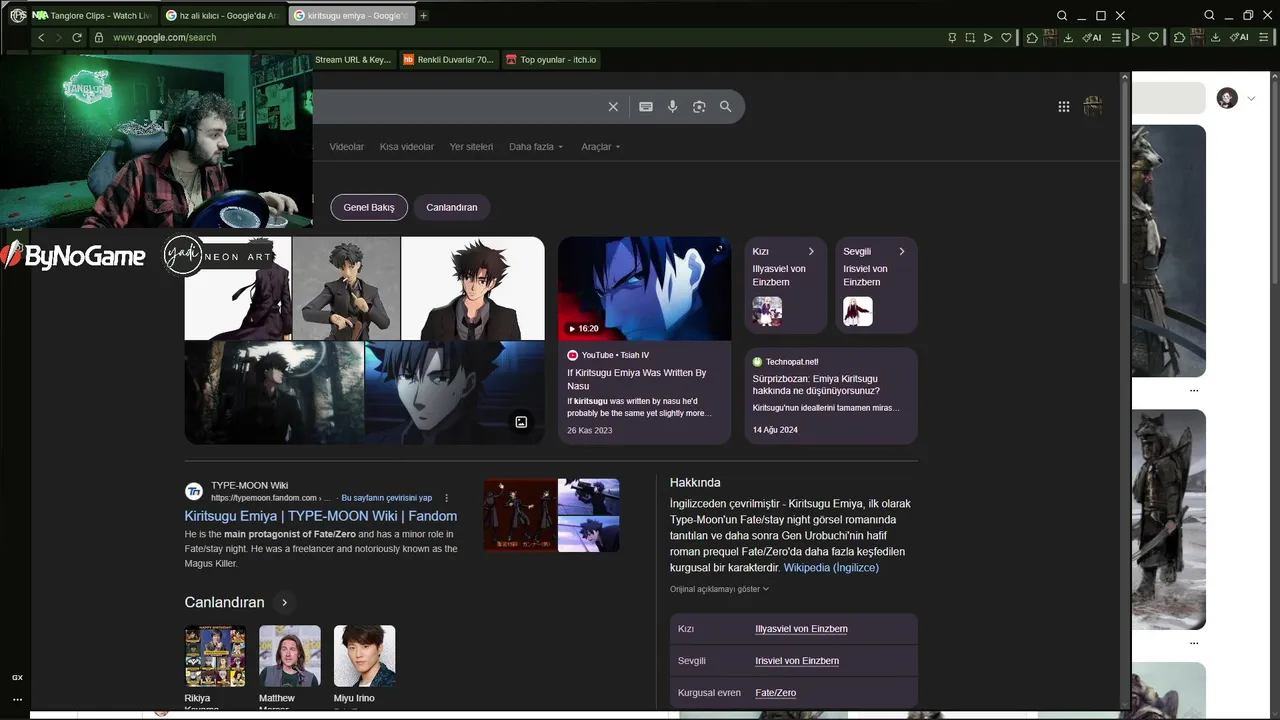1280x720 pixels.
Task: Select the Genel Bakış chip
Action: pos(369,207)
